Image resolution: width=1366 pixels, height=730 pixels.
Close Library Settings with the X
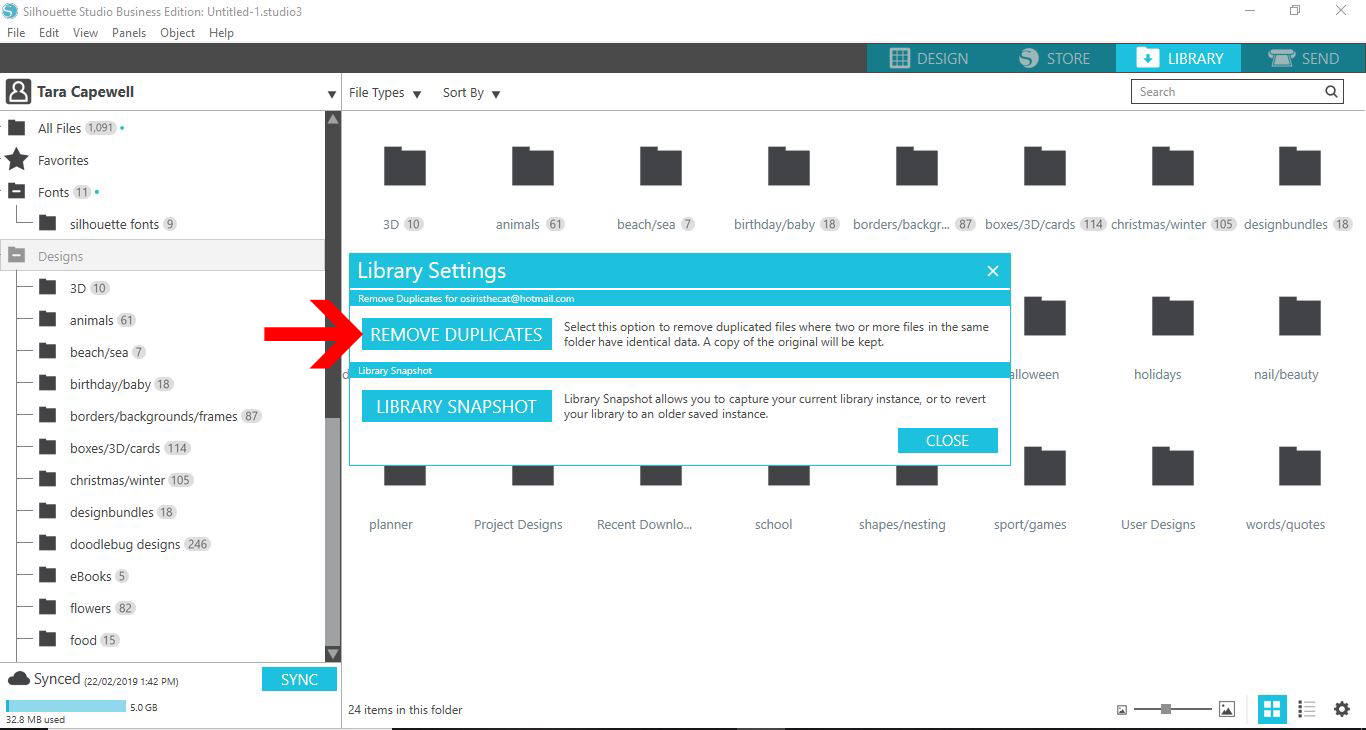pos(993,271)
